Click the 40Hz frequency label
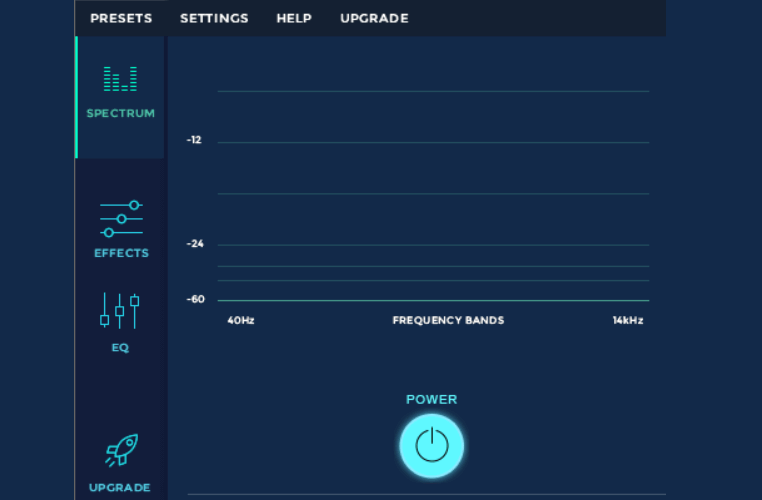The image size is (762, 500). coord(241,320)
